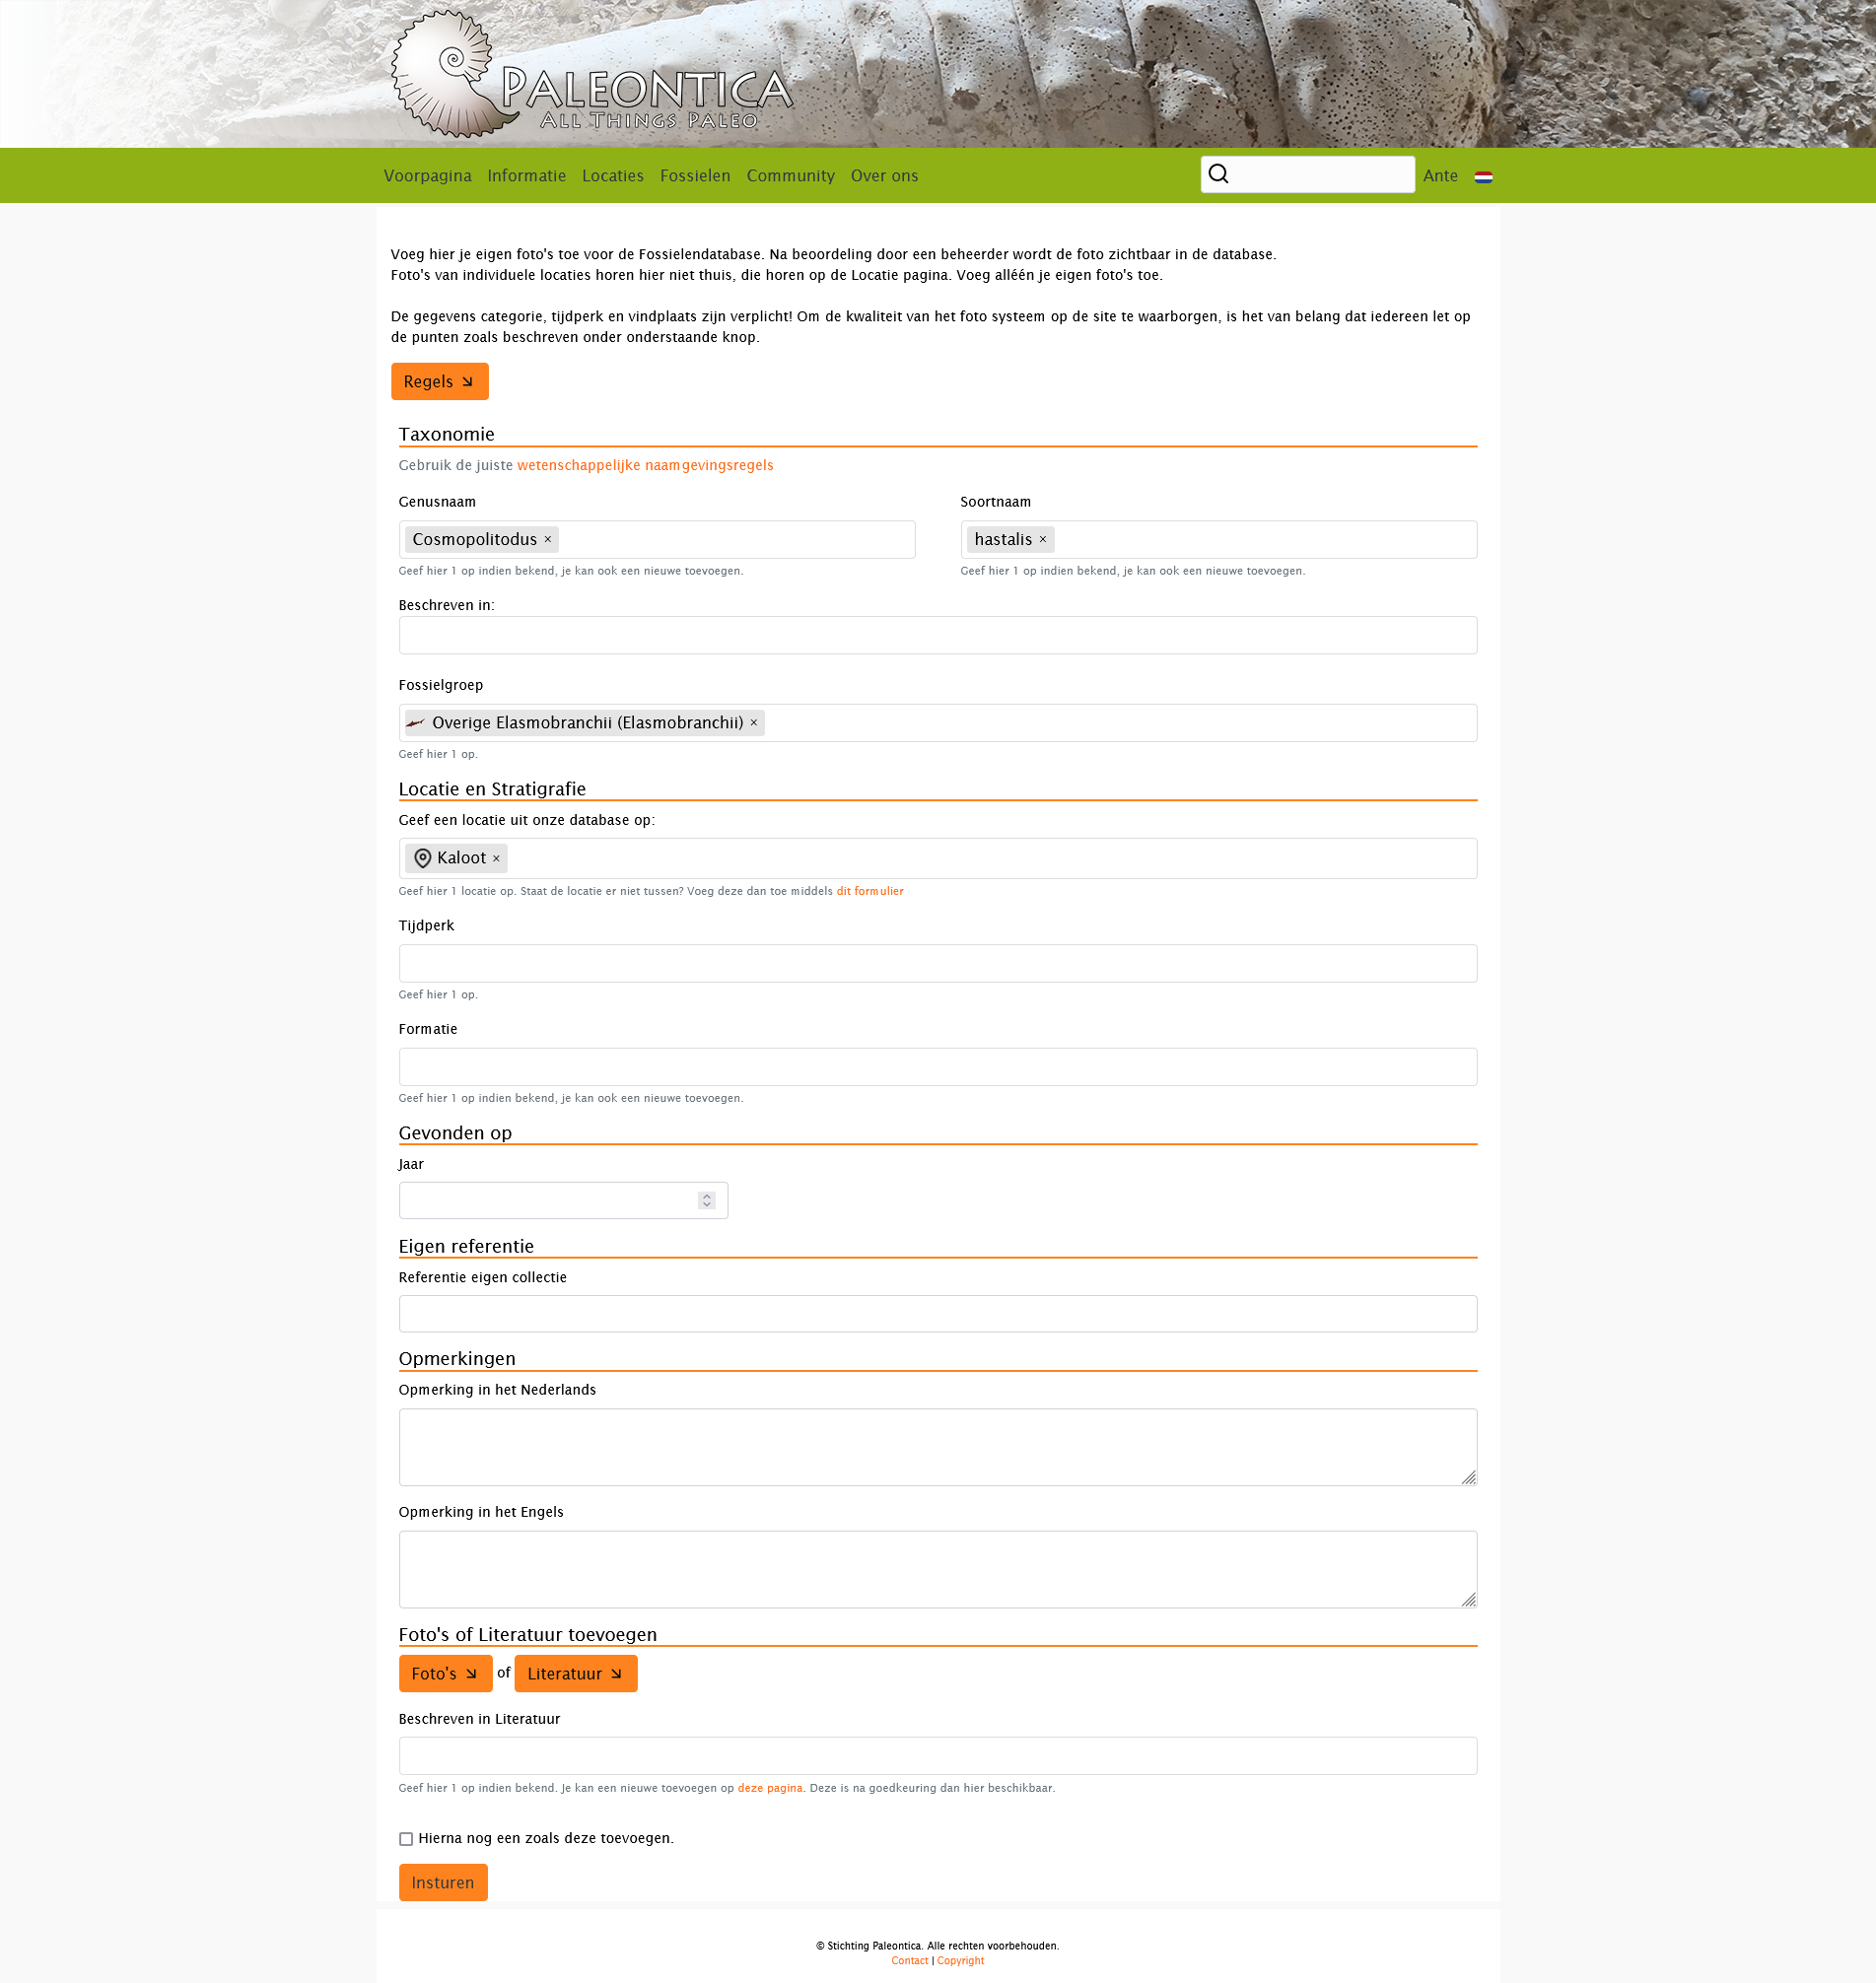The image size is (1876, 1983).
Task: Expand the Literatuur section
Action: (575, 1674)
